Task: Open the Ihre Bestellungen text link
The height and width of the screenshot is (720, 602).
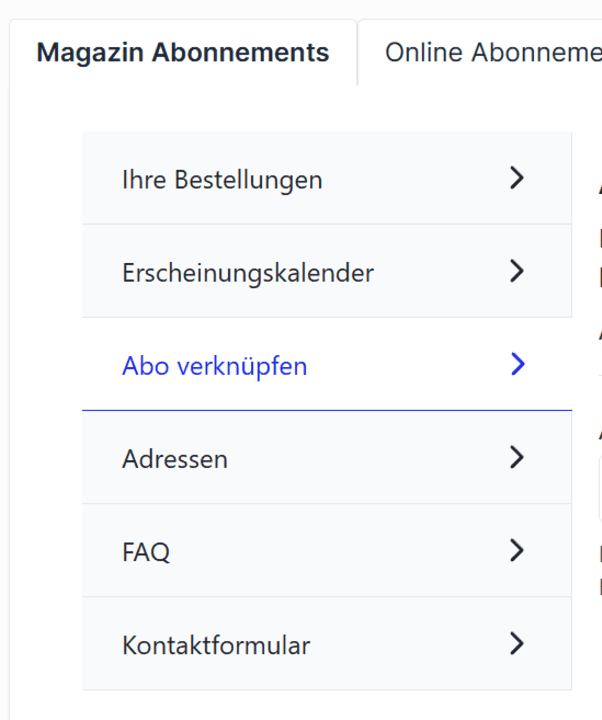Action: click(x=222, y=180)
